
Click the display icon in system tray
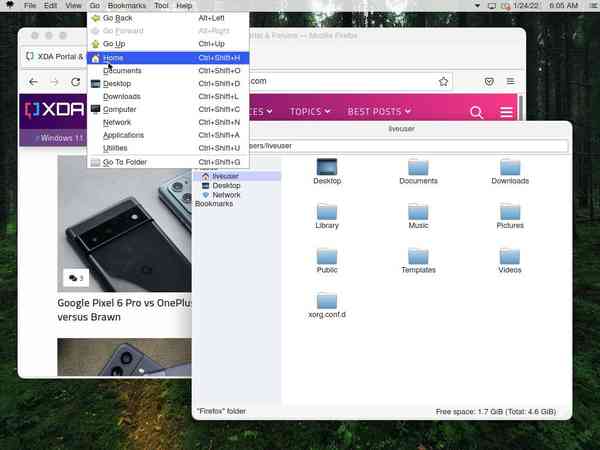[x=492, y=6]
